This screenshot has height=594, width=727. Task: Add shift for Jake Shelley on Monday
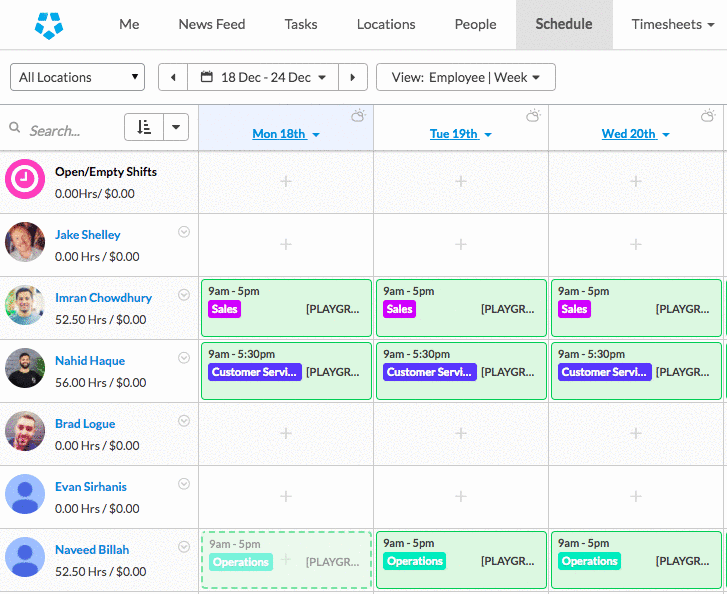click(x=285, y=244)
